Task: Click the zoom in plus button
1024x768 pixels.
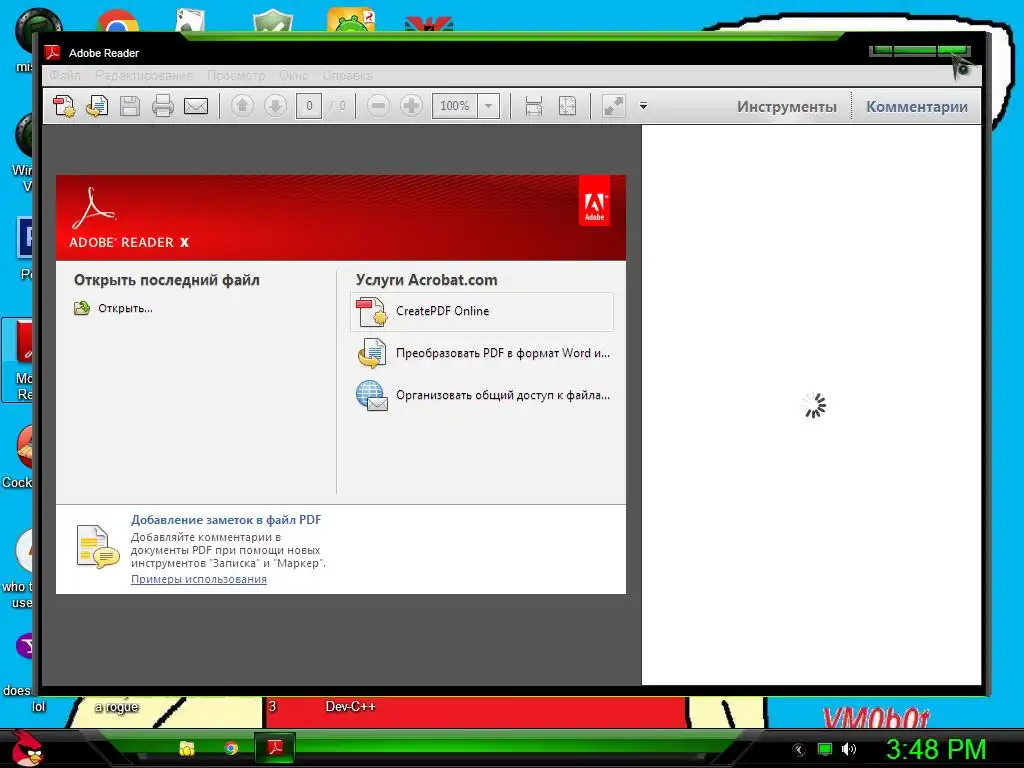Action: [x=411, y=105]
